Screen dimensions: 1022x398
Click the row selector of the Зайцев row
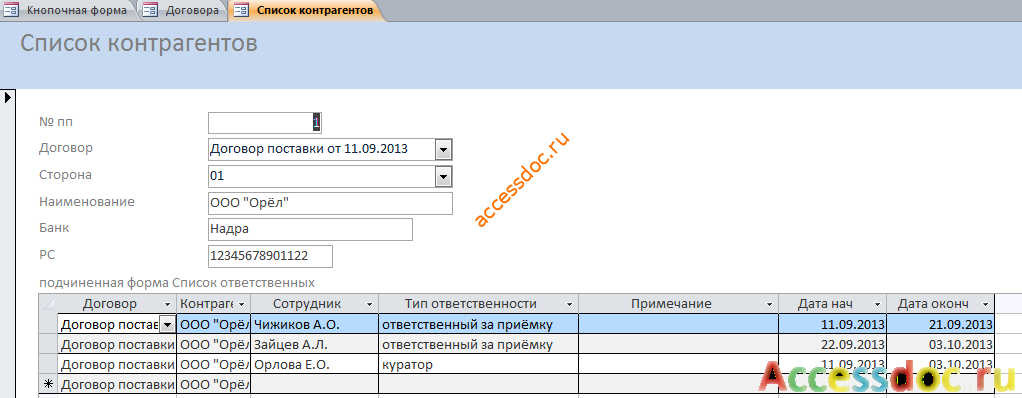tap(48, 344)
